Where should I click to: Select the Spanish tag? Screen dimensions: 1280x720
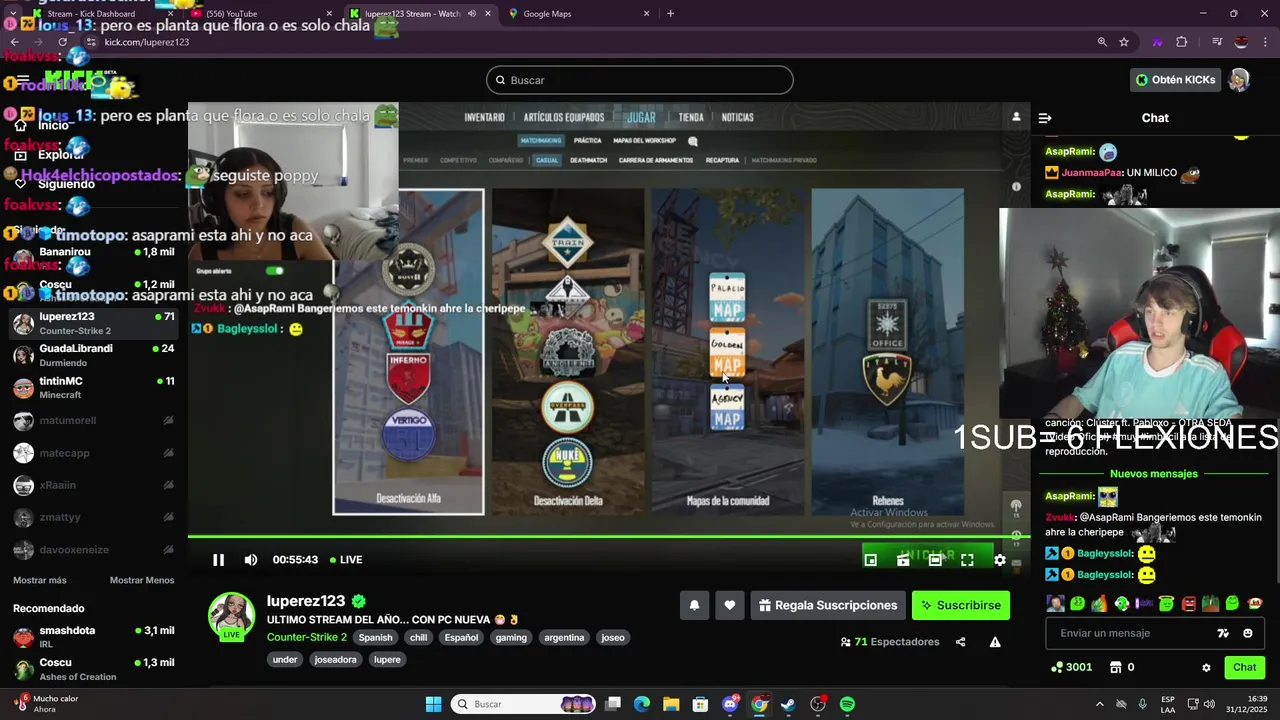tap(376, 637)
